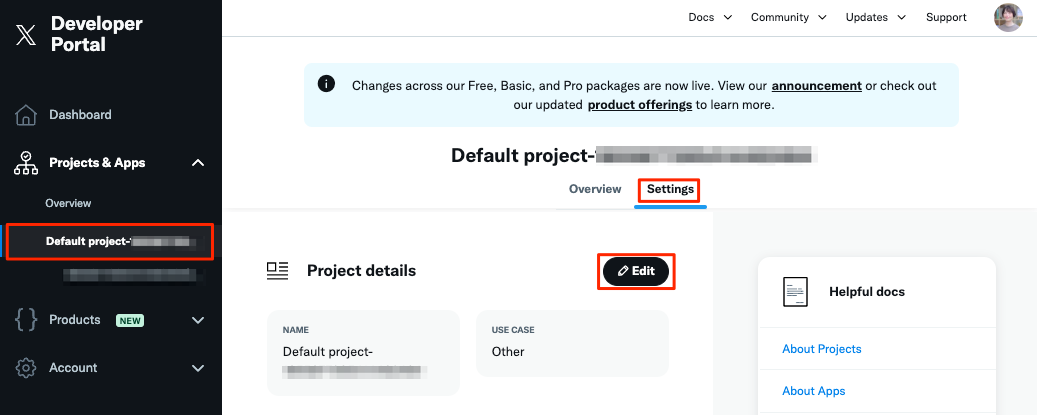Click the X logo icon
The width and height of the screenshot is (1037, 415).
point(26,35)
